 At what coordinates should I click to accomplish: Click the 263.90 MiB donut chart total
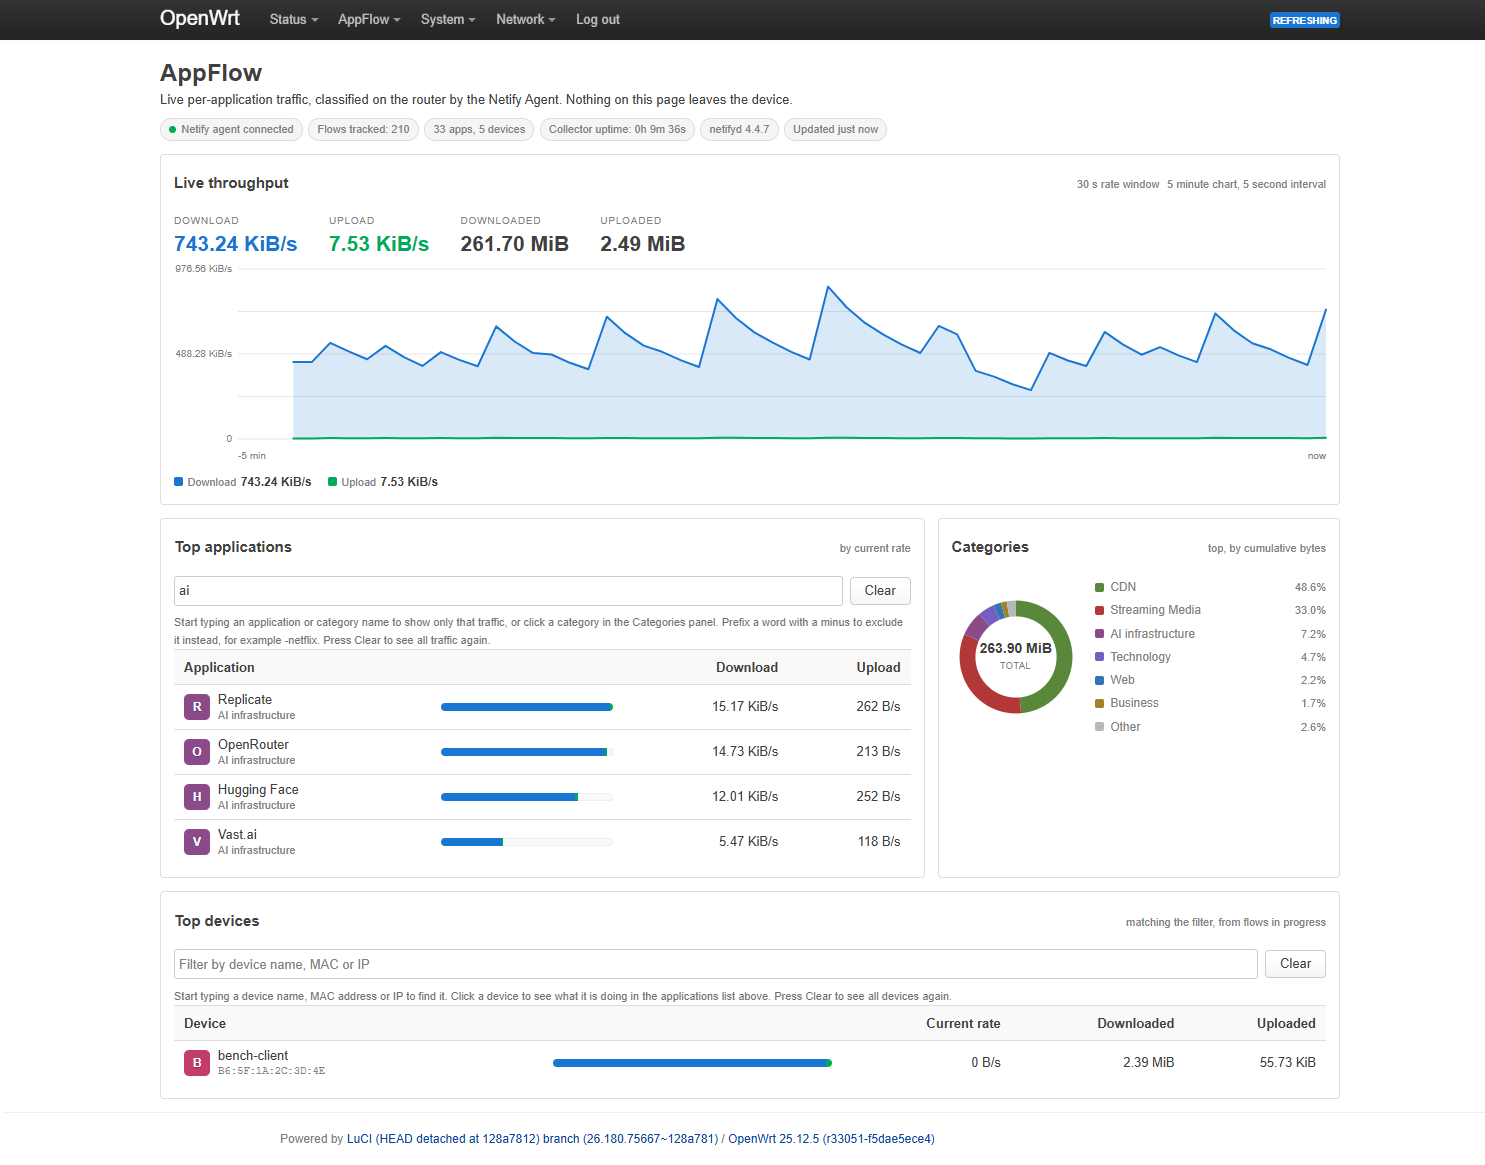1015,649
